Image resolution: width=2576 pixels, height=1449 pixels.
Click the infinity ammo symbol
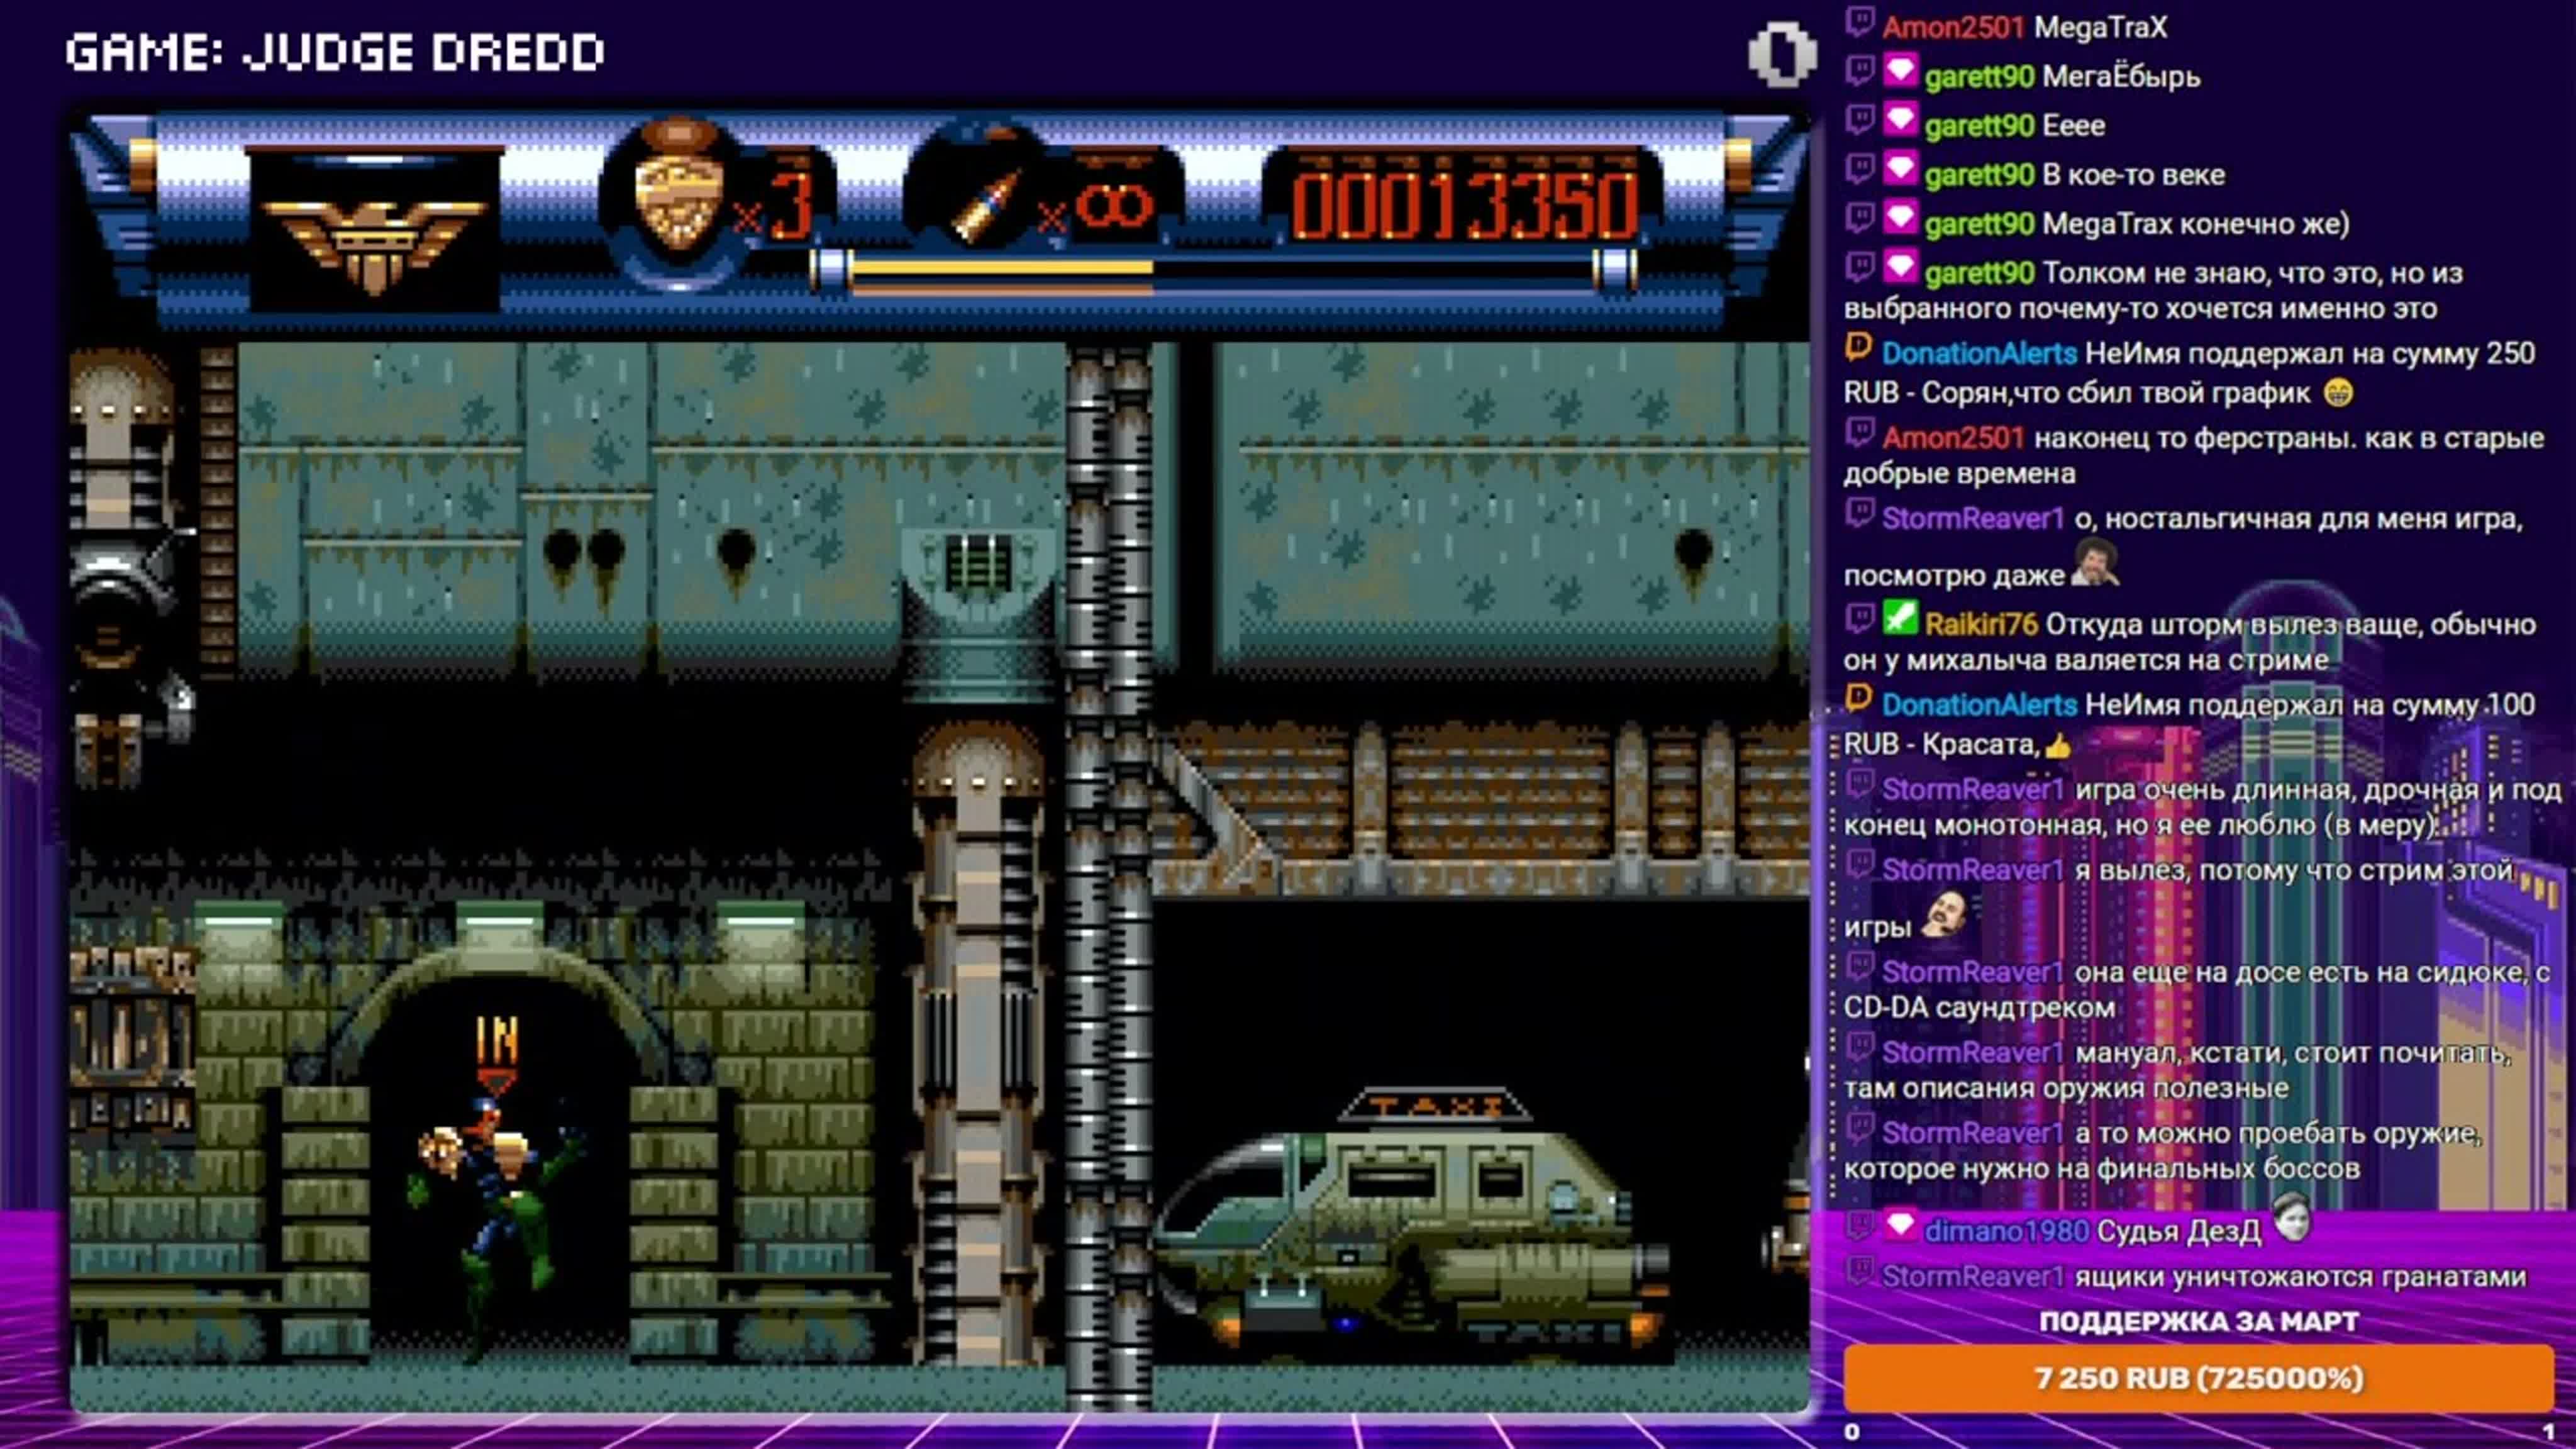tap(1114, 207)
